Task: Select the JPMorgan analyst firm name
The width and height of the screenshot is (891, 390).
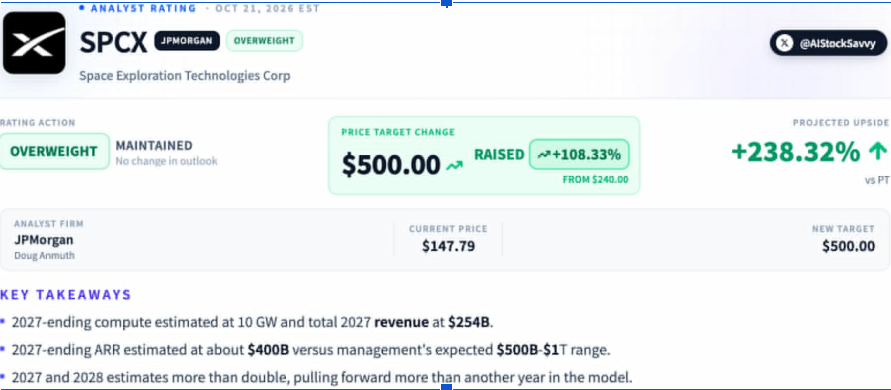Action: click(44, 240)
